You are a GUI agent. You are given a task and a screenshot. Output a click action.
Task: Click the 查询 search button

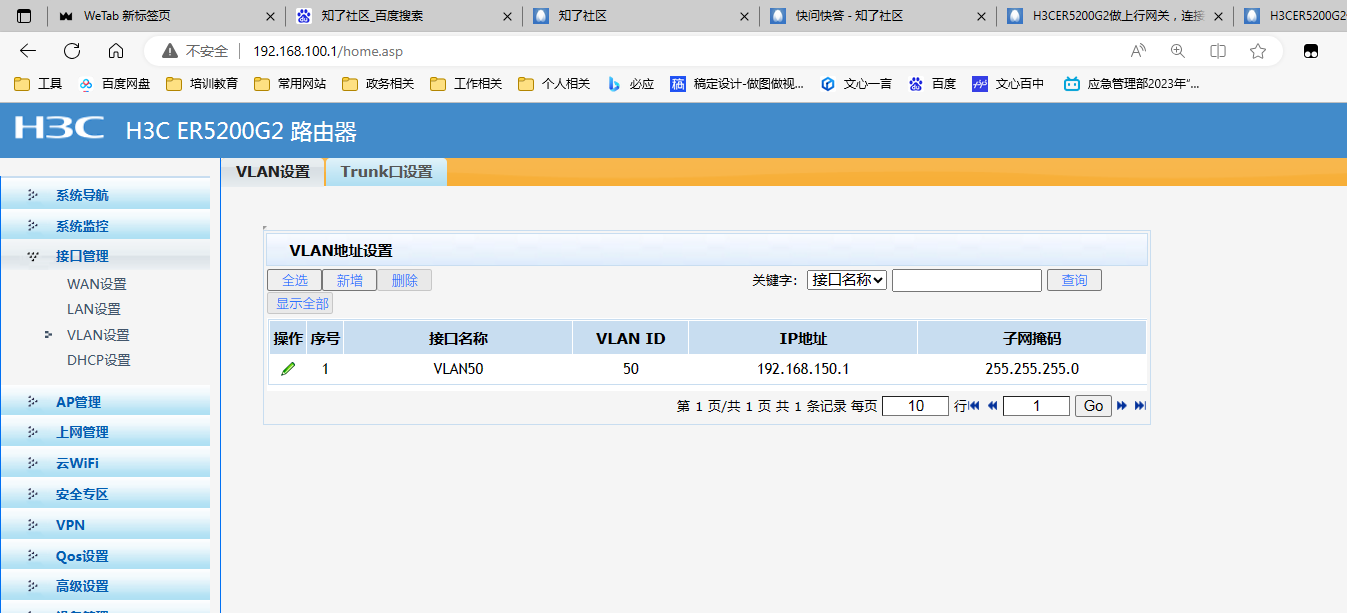click(1074, 280)
